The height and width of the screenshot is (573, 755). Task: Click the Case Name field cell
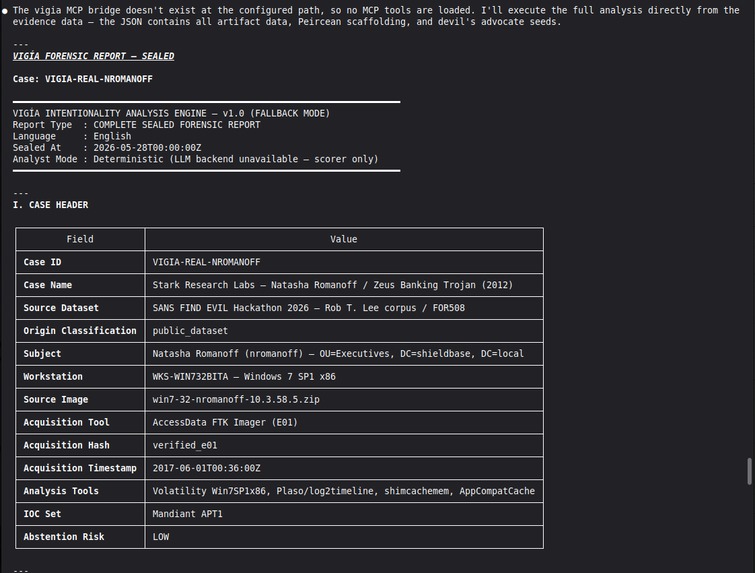click(80, 285)
